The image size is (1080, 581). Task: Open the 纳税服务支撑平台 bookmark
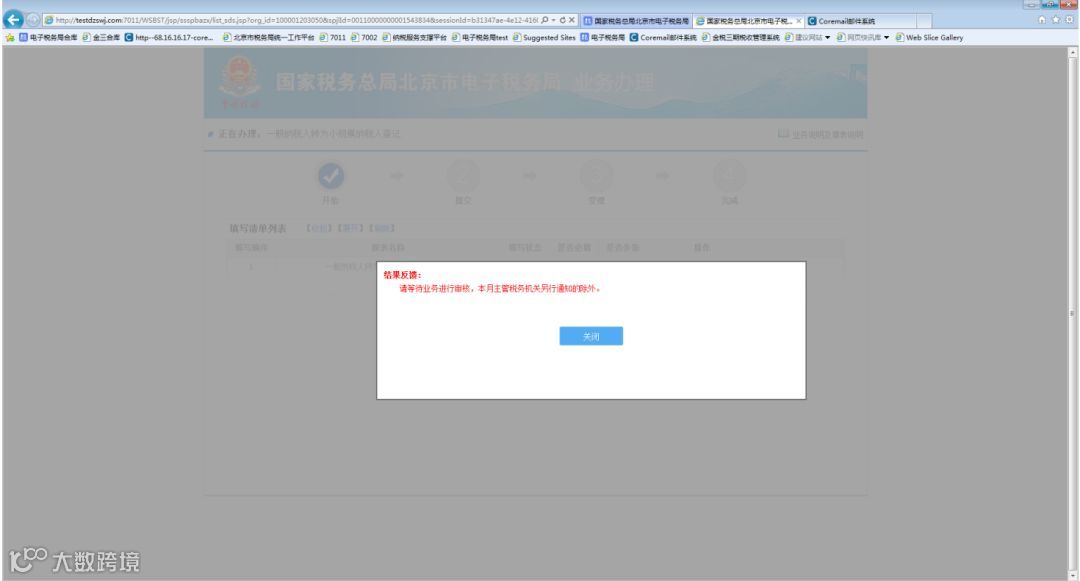pyautogui.click(x=414, y=38)
